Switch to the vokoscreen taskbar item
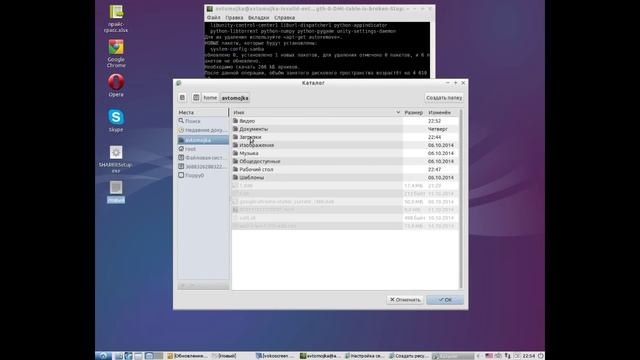The width and height of the screenshot is (640, 360). tap(275, 356)
